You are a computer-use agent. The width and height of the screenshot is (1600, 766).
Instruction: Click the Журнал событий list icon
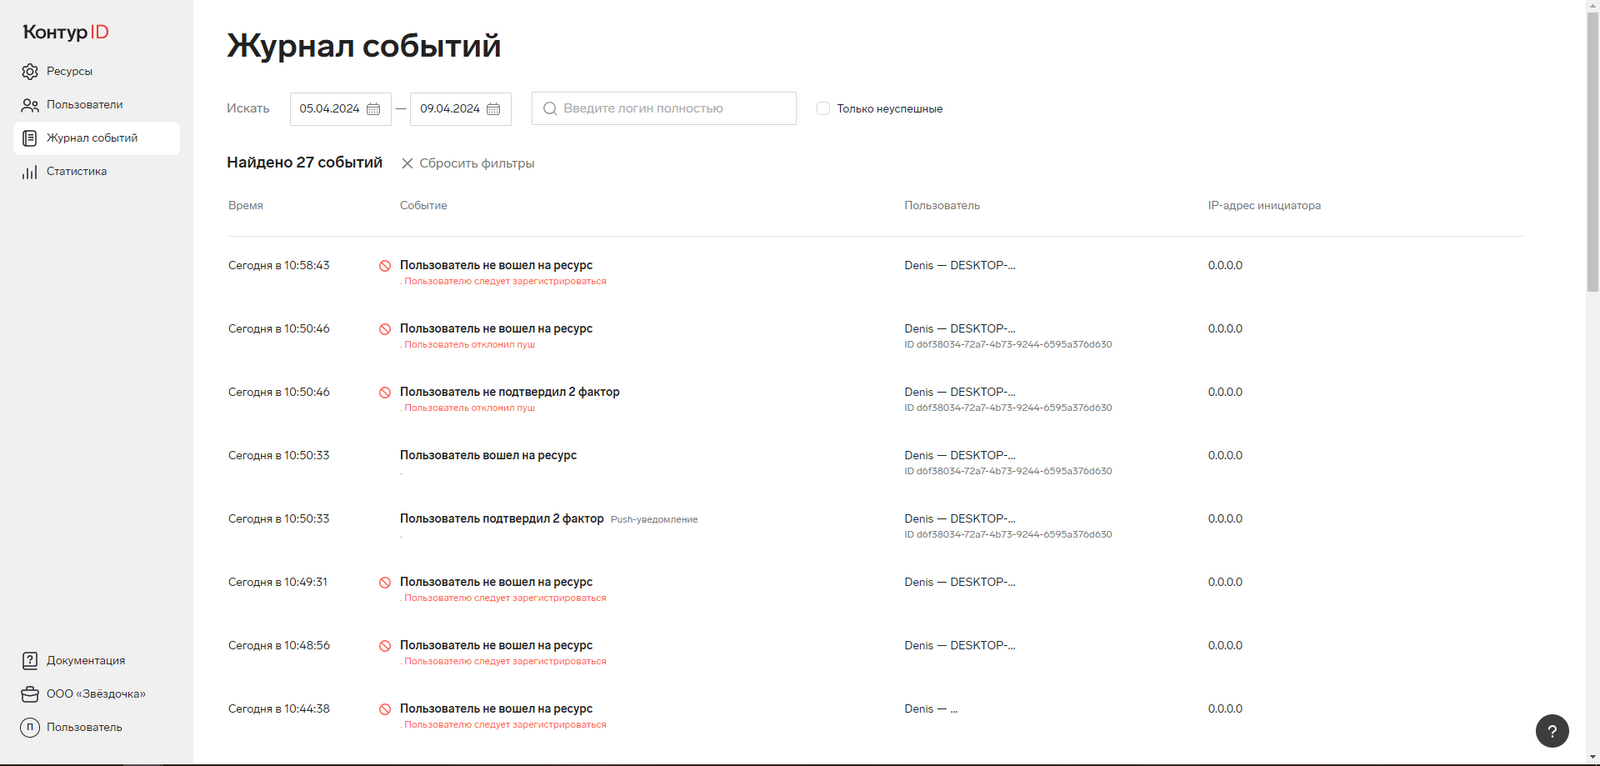pyautogui.click(x=30, y=138)
